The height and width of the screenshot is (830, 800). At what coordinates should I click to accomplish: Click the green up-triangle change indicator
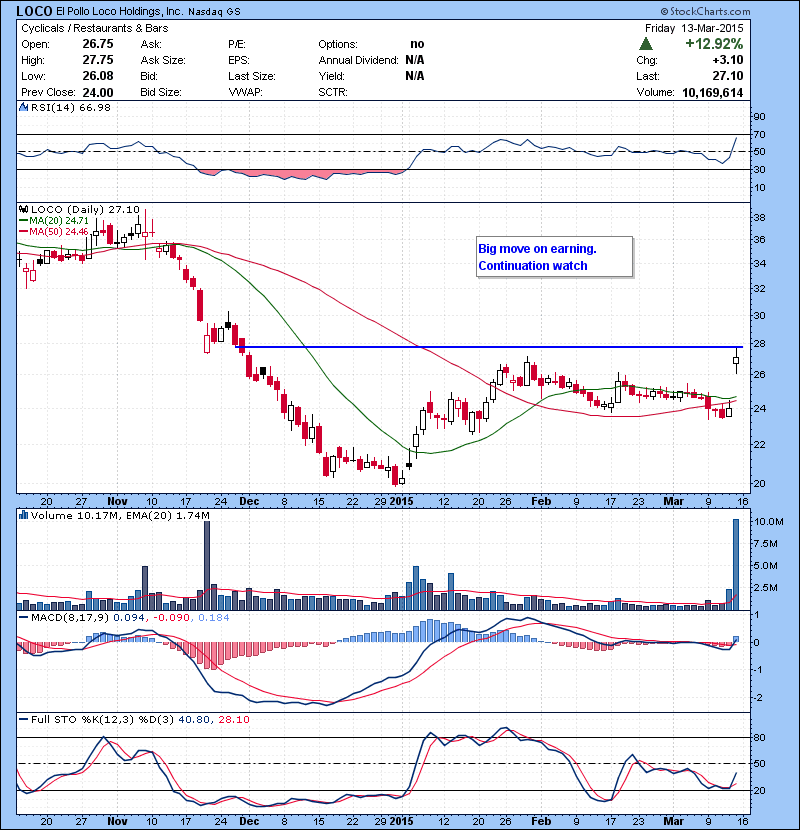point(646,44)
